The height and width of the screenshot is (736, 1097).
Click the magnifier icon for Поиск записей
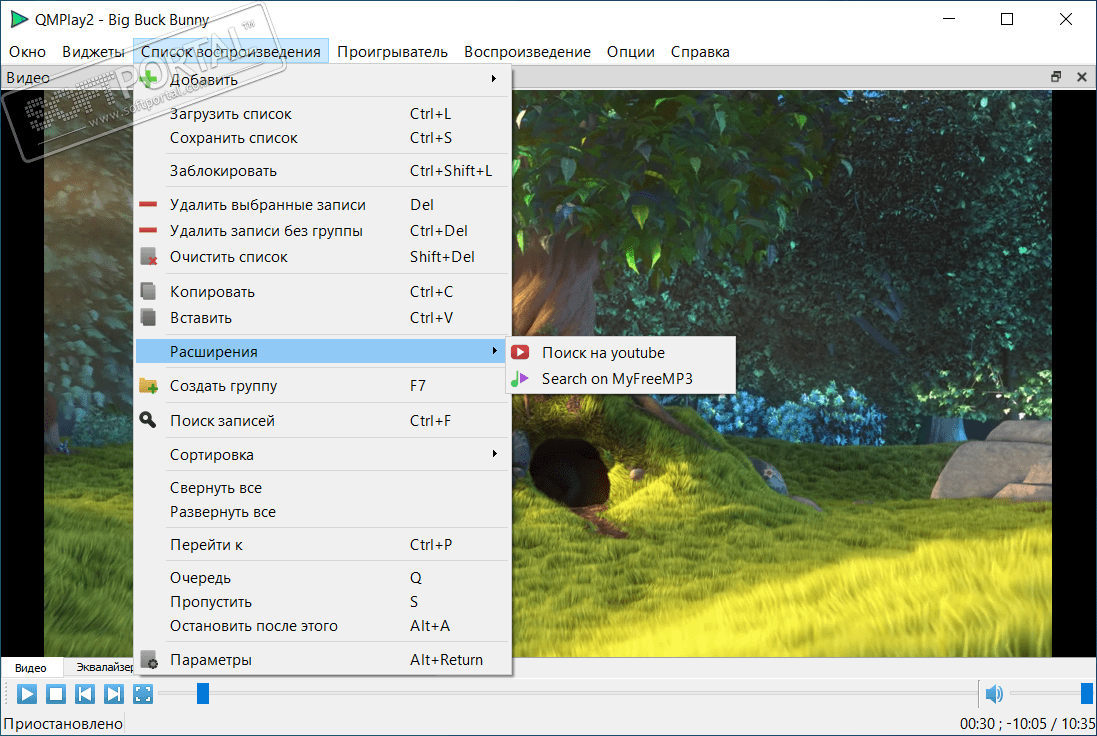(x=148, y=420)
